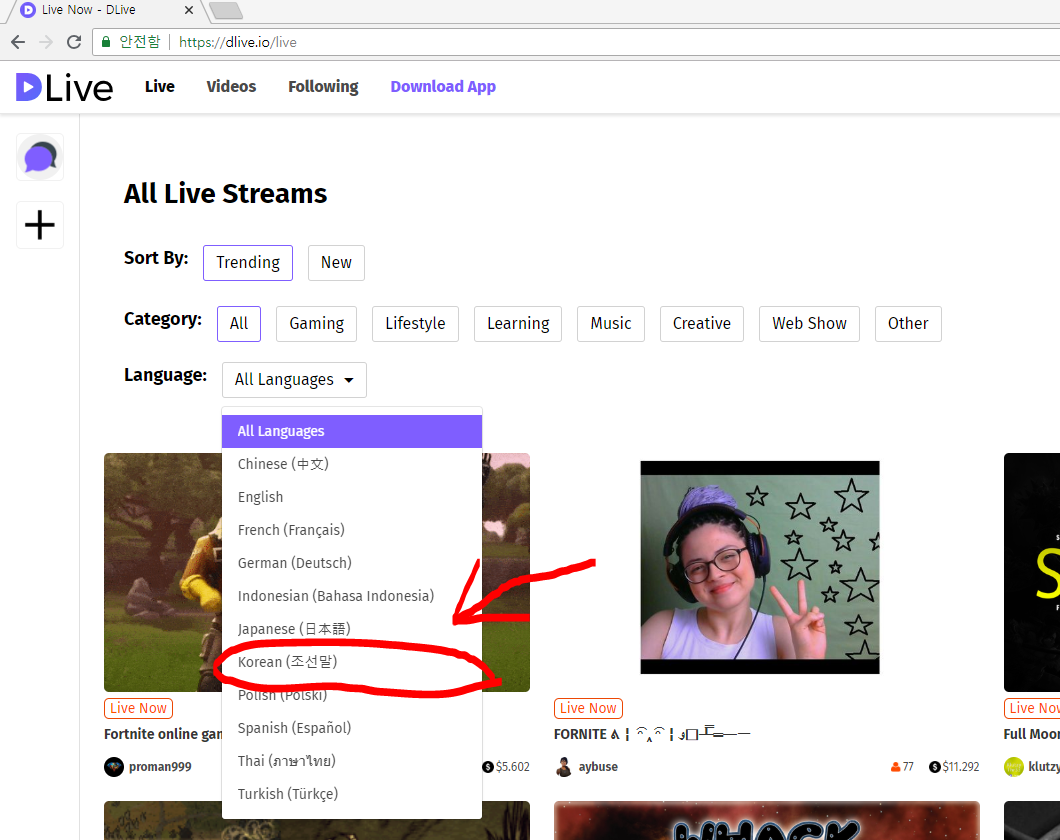Image resolution: width=1060 pixels, height=840 pixels.
Task: Open the Live nav item
Action: (160, 87)
